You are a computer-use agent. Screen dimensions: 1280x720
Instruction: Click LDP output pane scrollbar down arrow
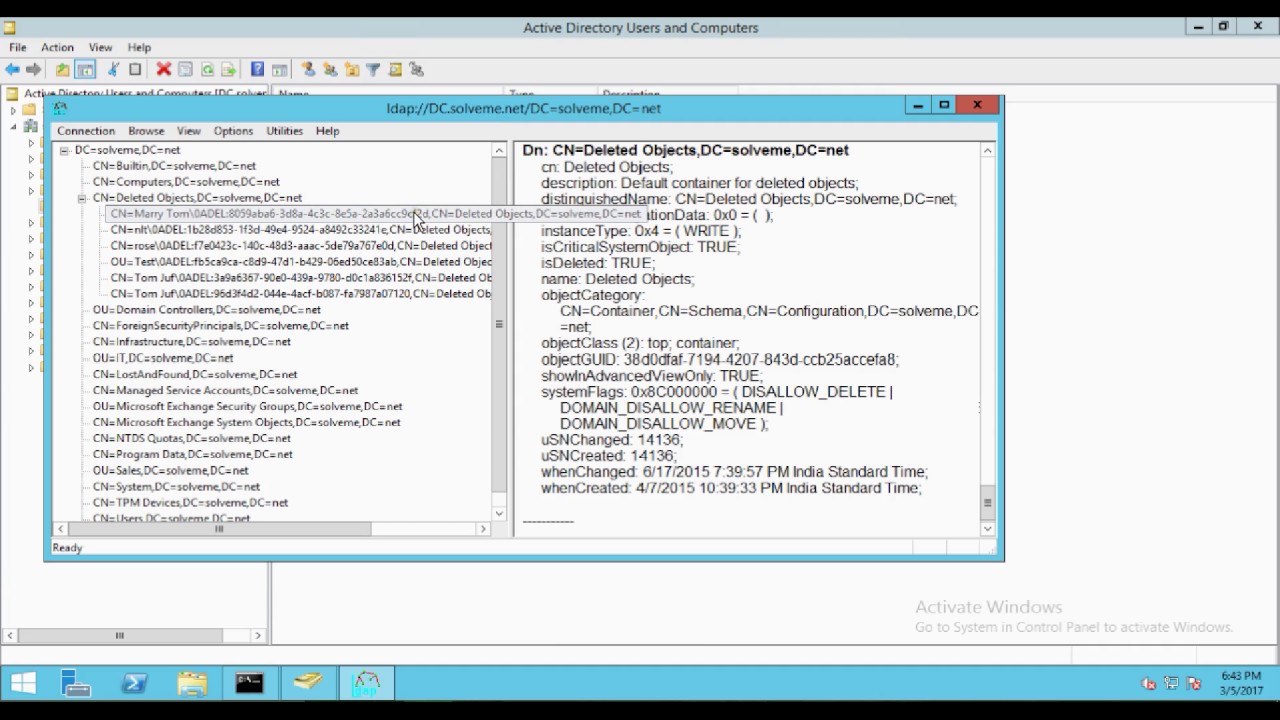pyautogui.click(x=987, y=528)
